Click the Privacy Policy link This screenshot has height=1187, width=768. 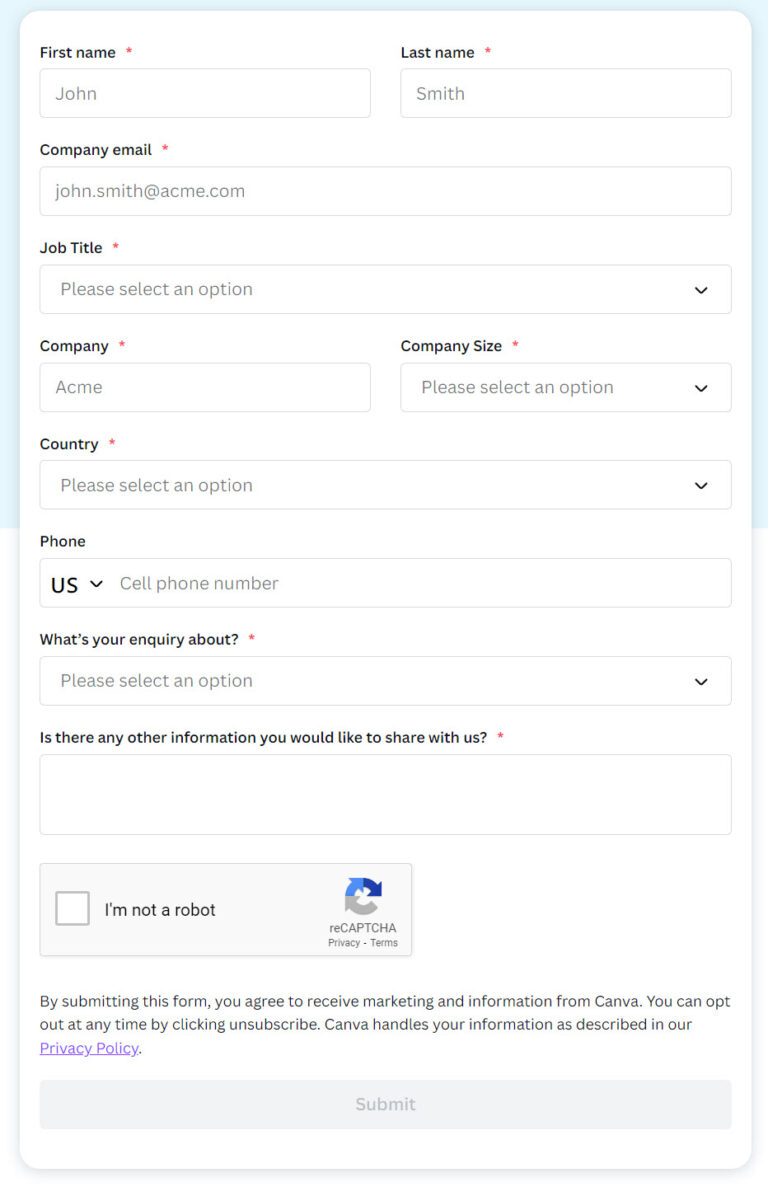(x=88, y=1048)
